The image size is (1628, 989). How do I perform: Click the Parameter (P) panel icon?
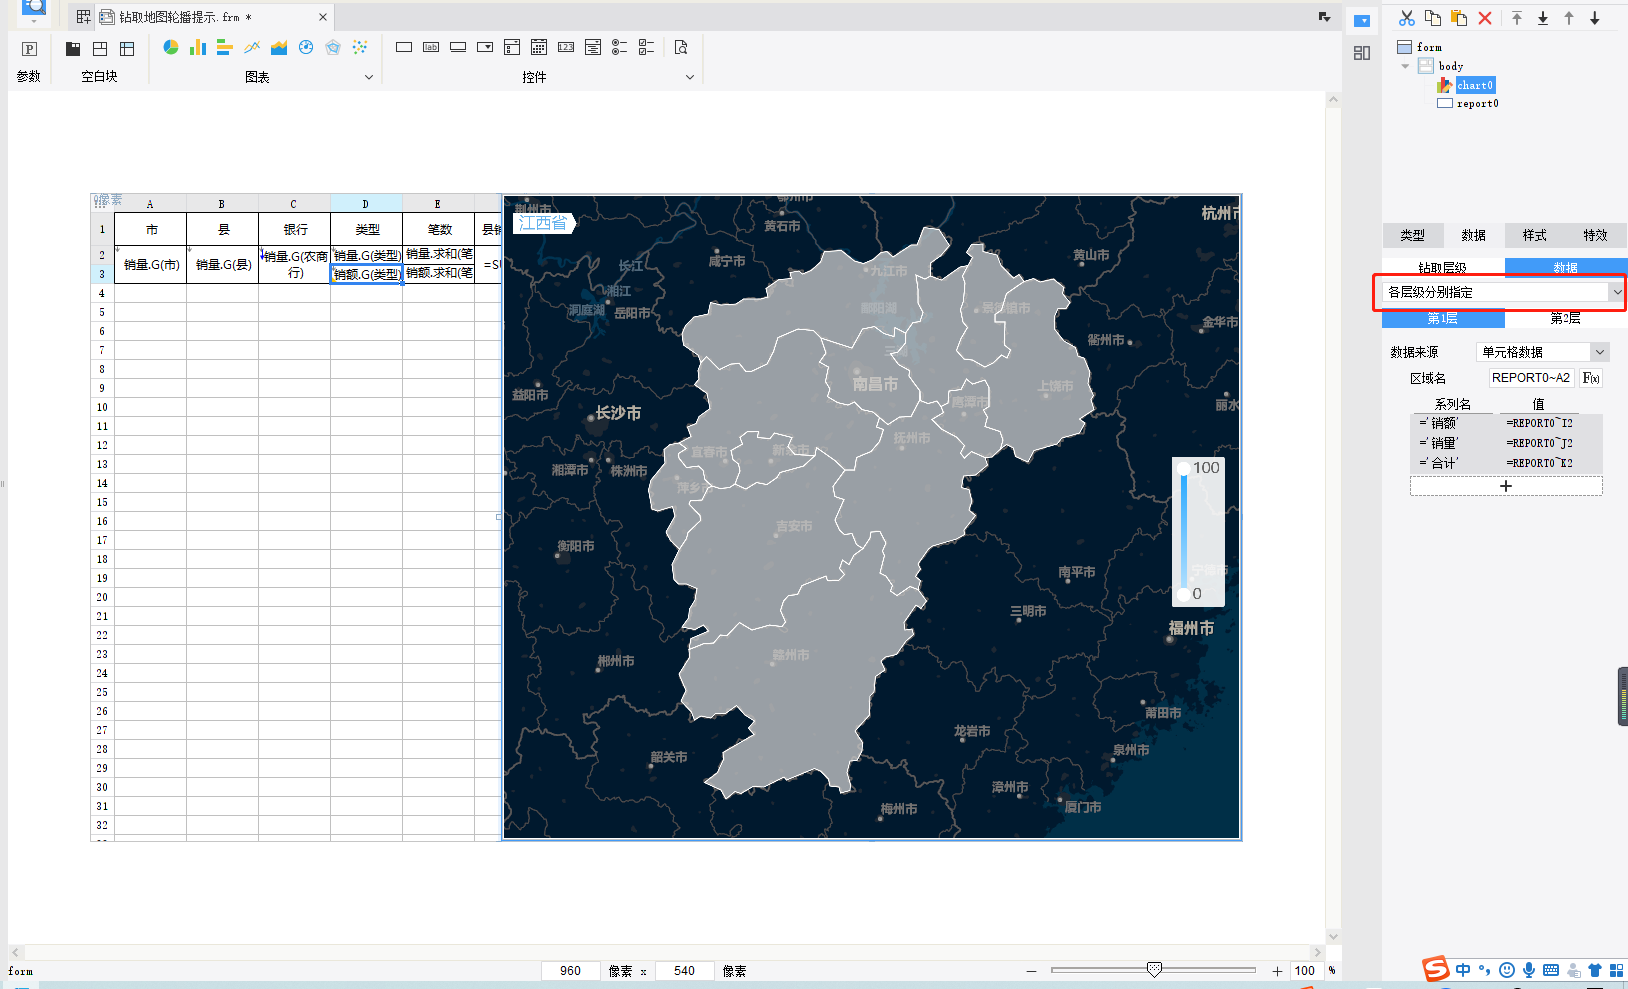29,49
